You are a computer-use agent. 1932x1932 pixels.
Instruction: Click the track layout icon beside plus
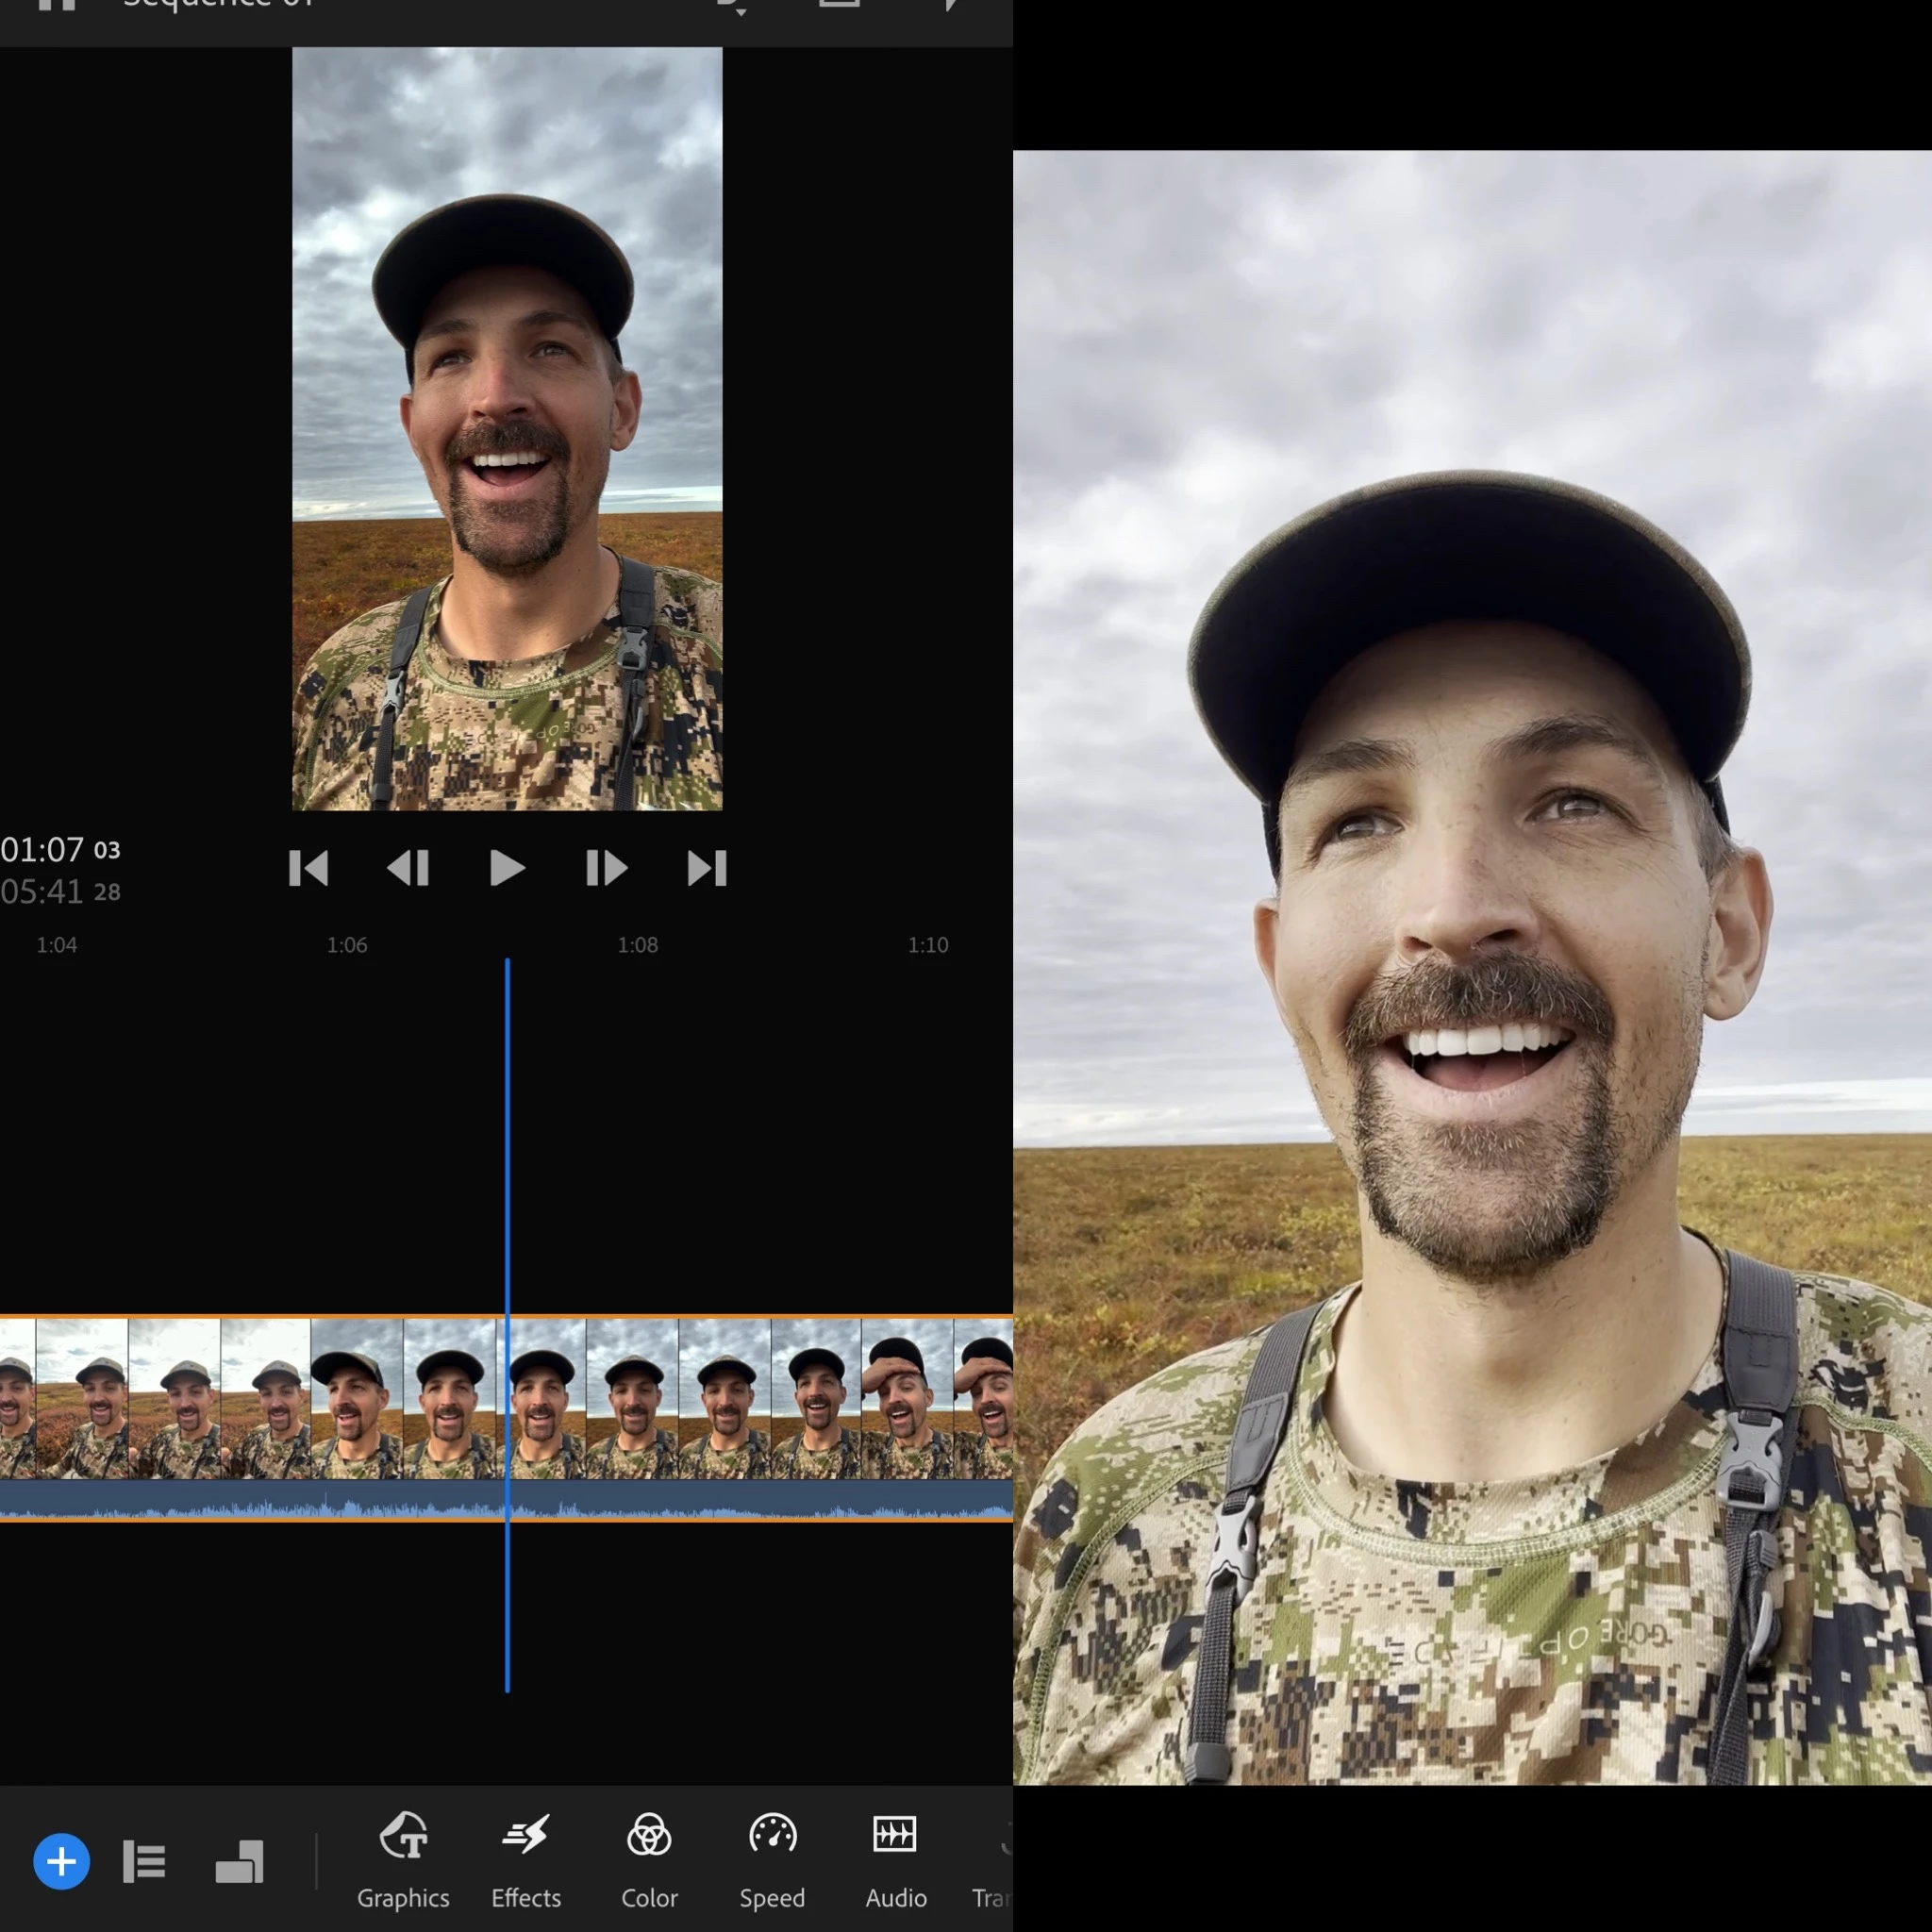click(x=239, y=1861)
